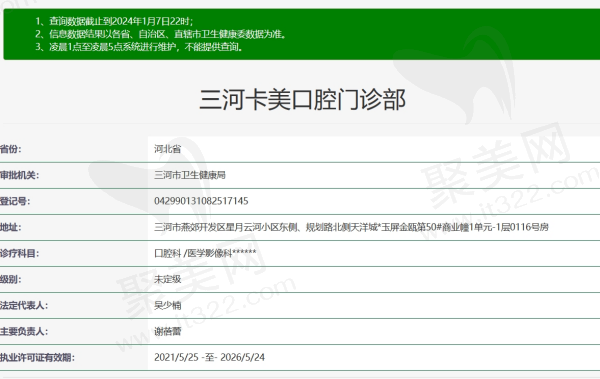Click the 诊疗科目 label
600x379 pixels.
coord(19,253)
